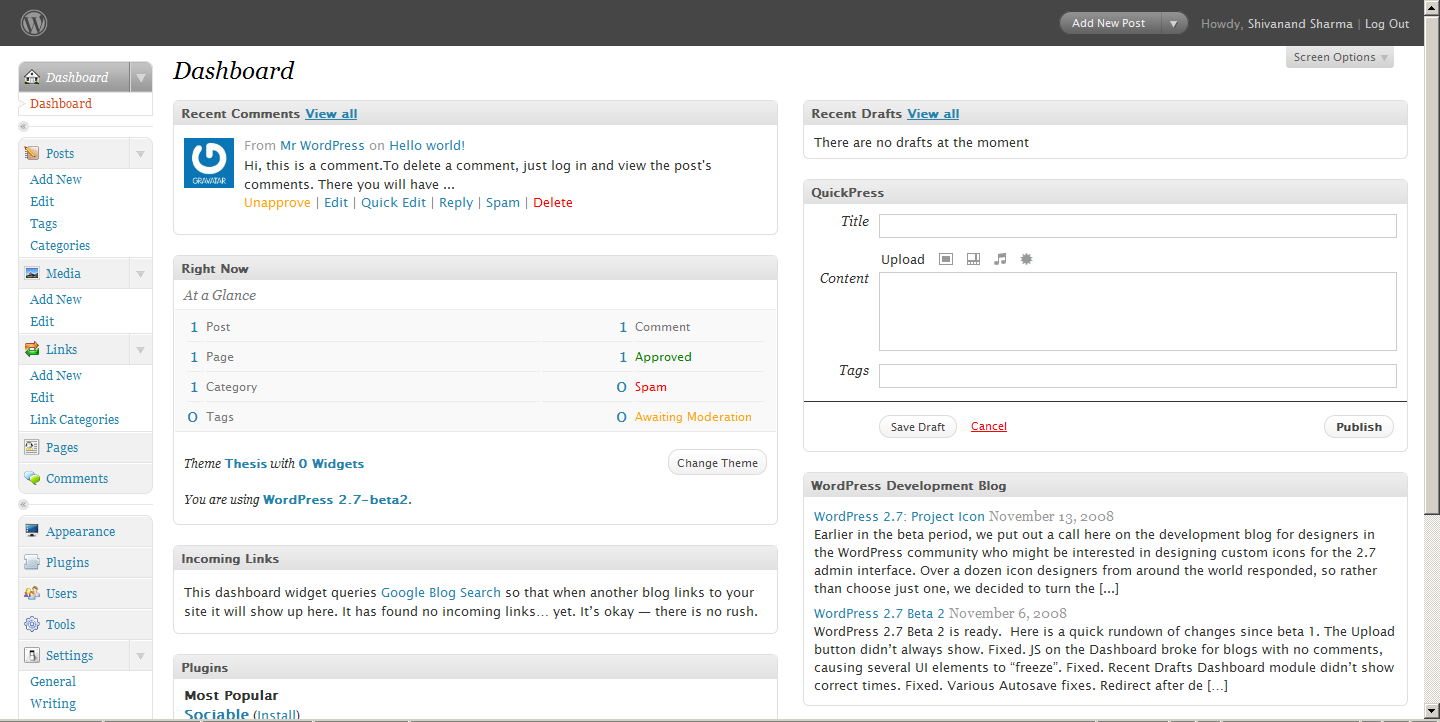Open the Links menu heading
The height and width of the screenshot is (722, 1440).
61,349
